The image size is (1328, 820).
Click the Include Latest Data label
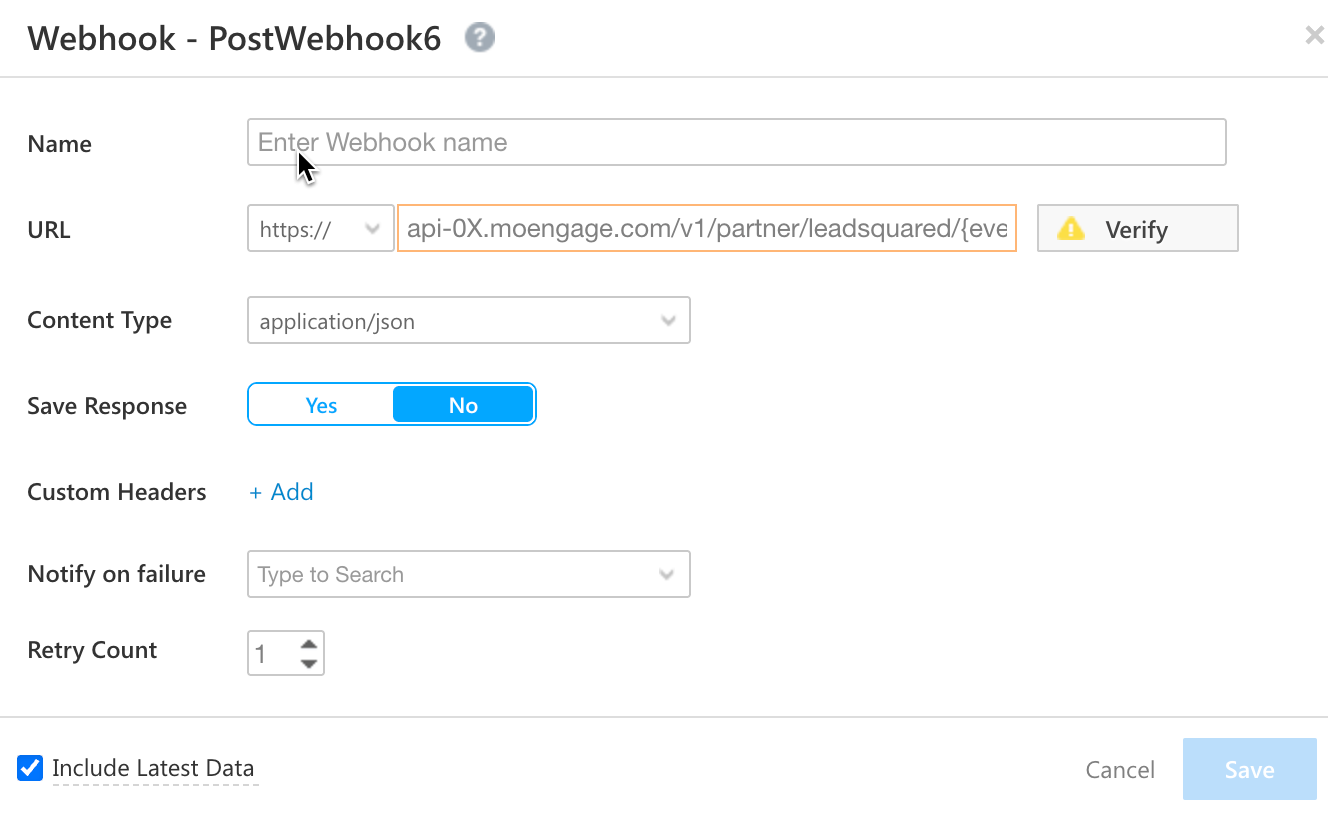coord(153,768)
